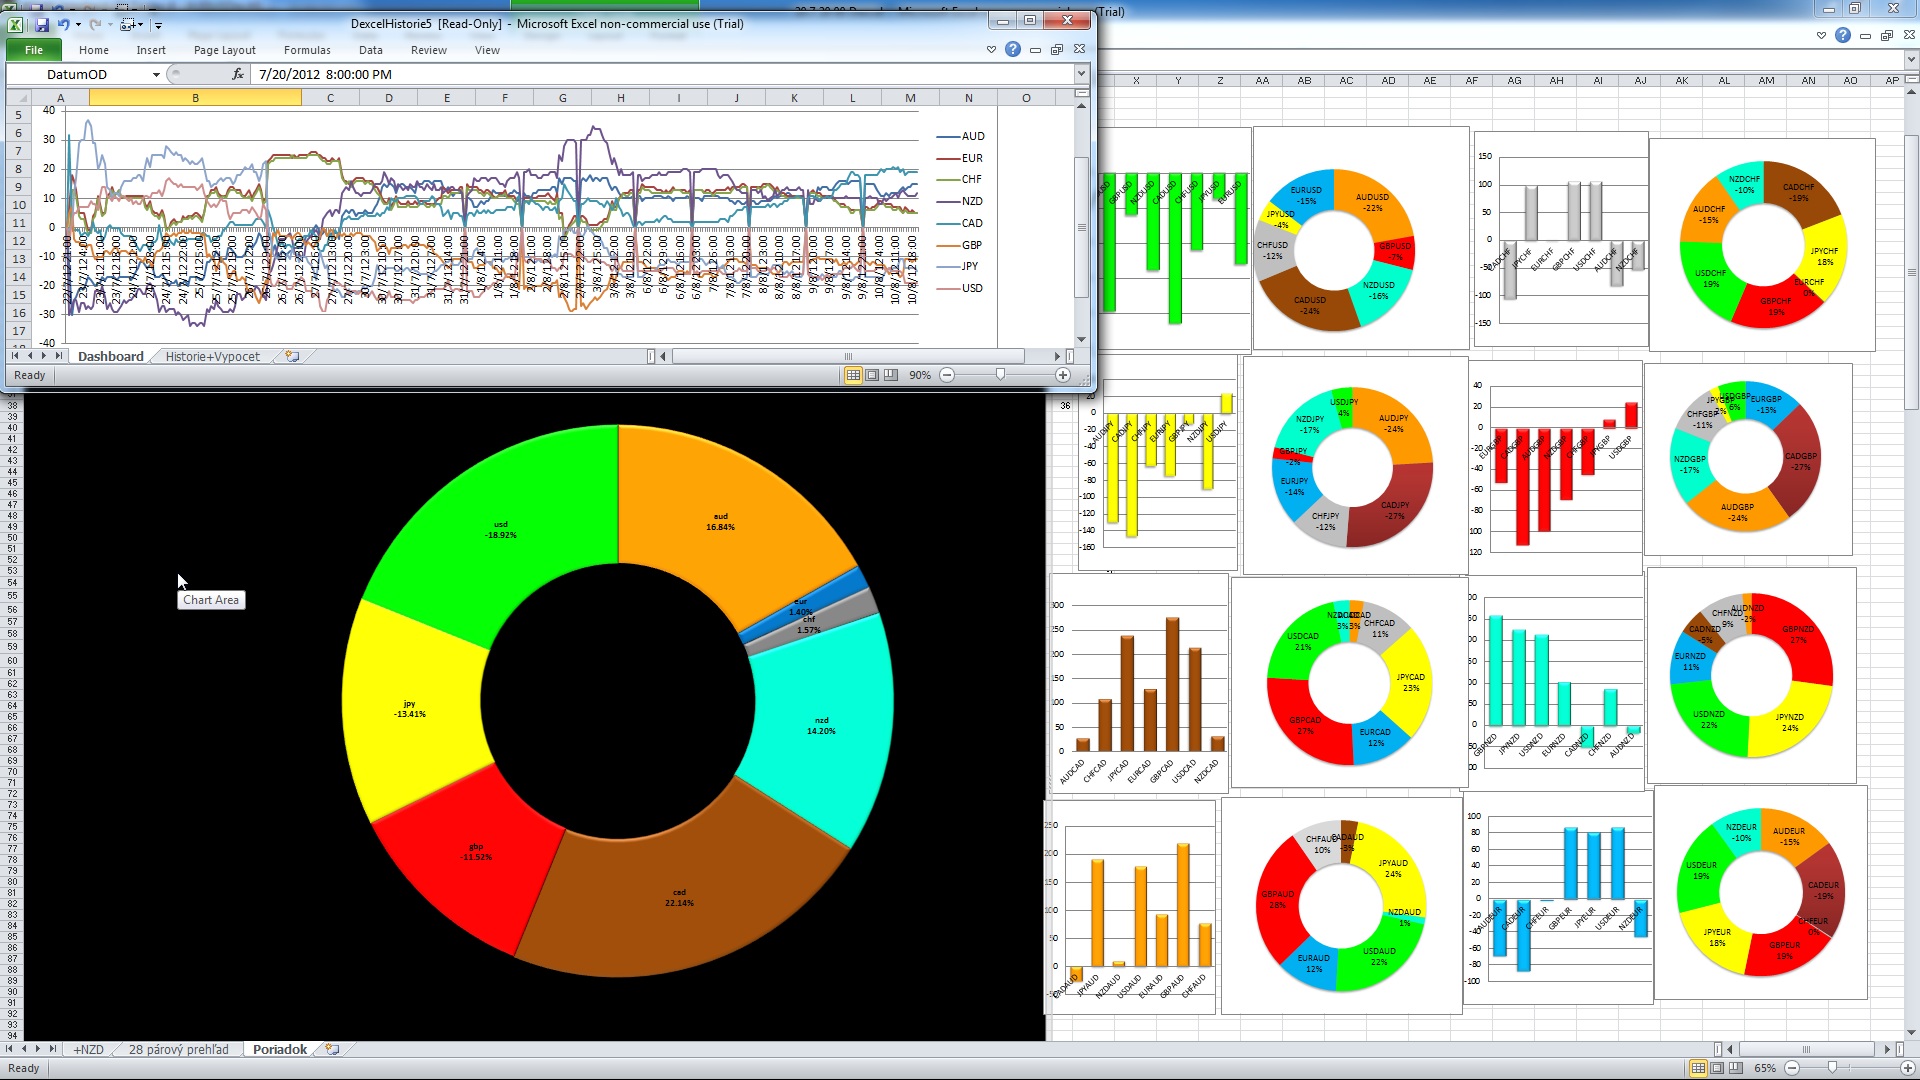Open the Undo history dropdown arrow

78,24
